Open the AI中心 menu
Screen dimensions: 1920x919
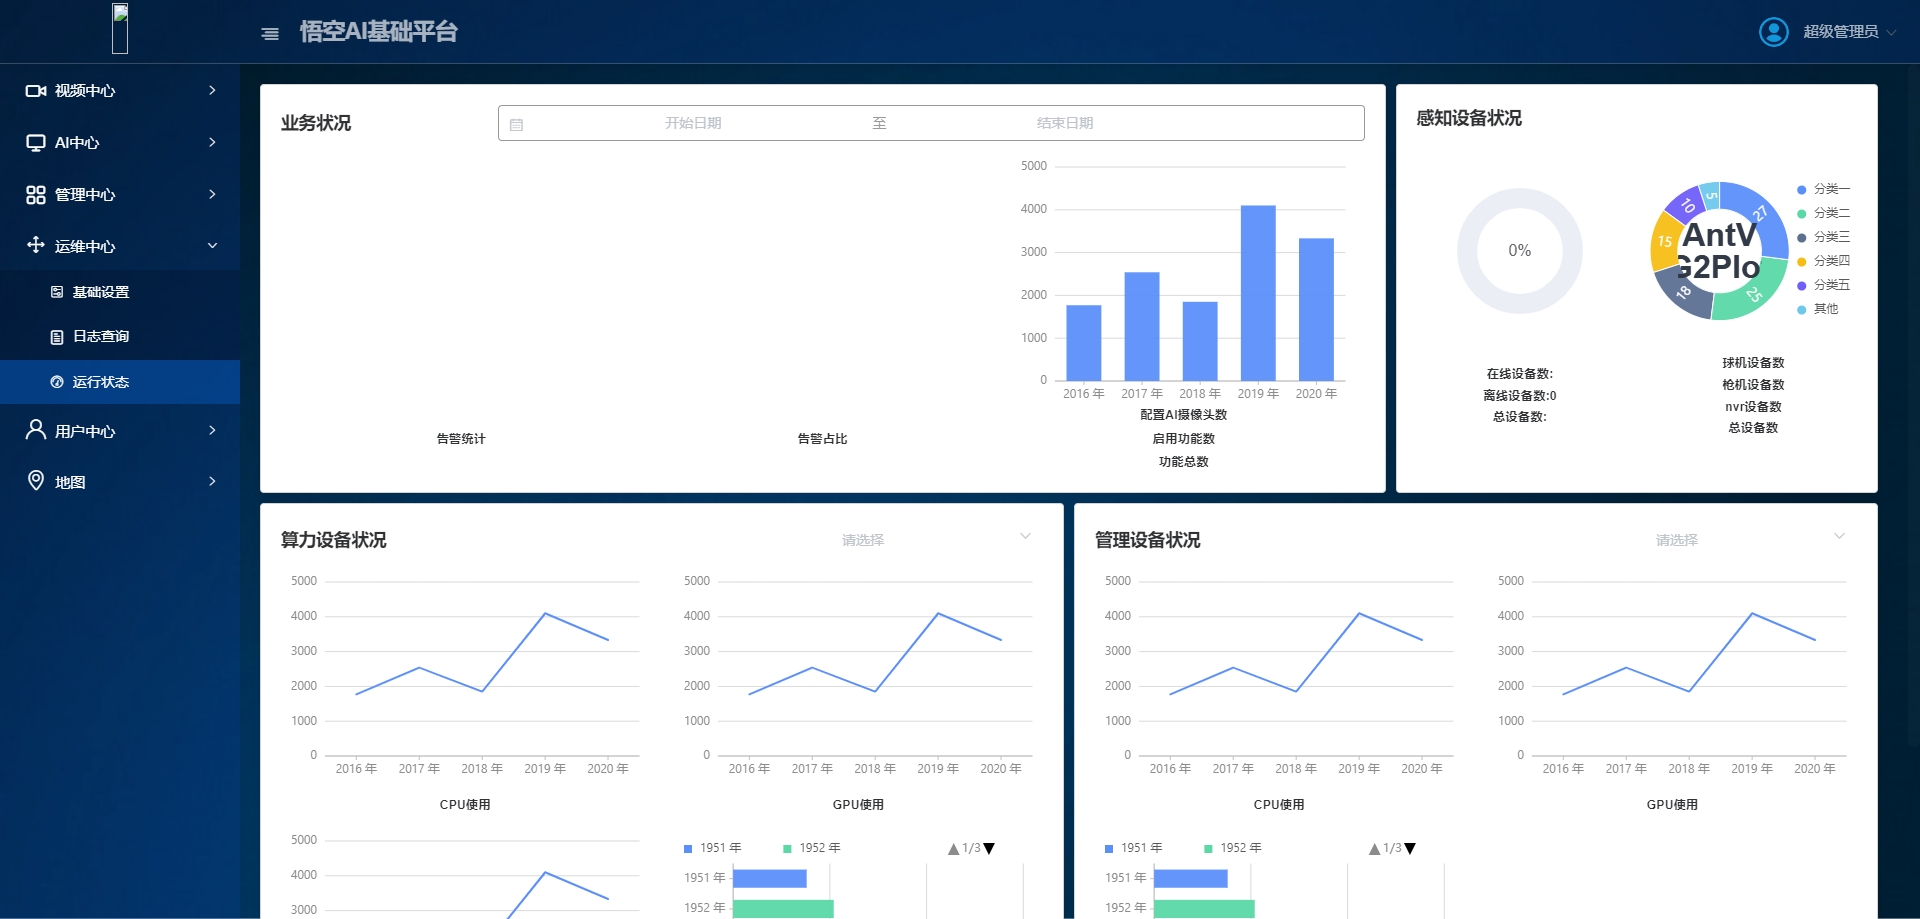[x=120, y=143]
